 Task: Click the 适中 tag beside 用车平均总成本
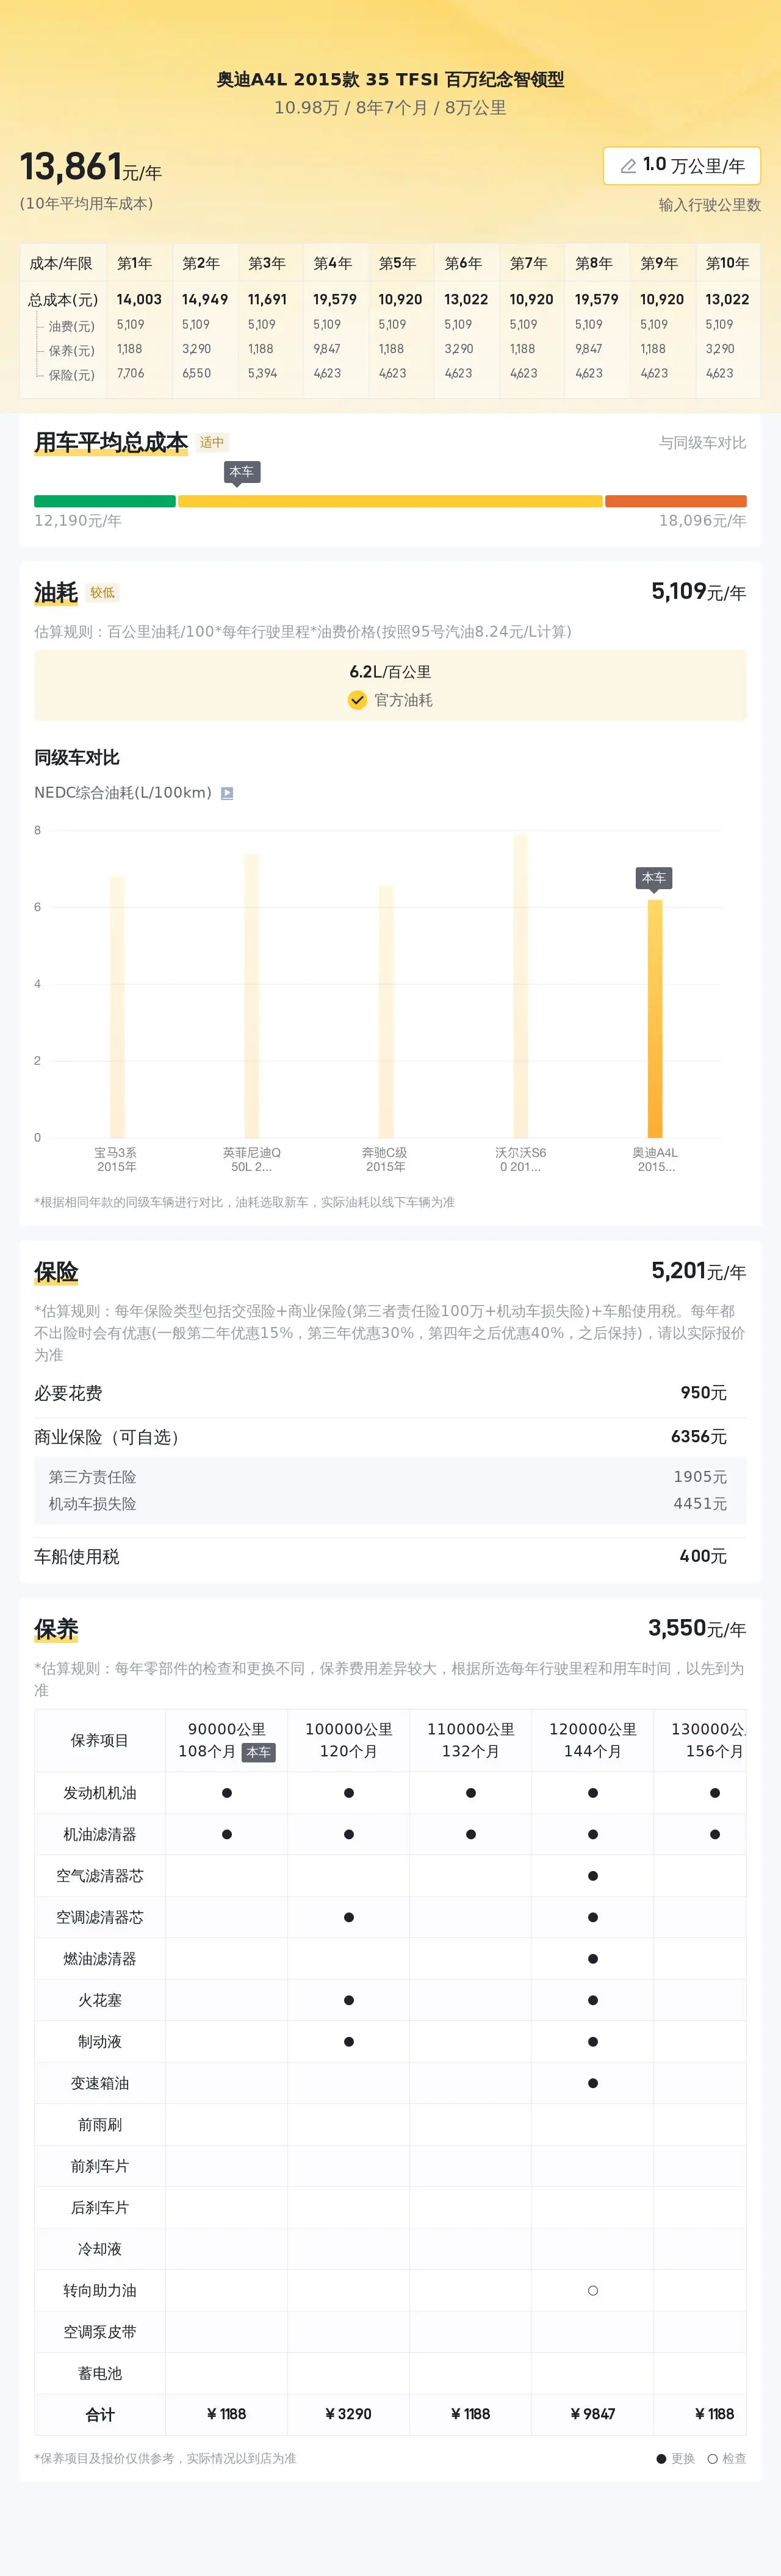(x=212, y=442)
